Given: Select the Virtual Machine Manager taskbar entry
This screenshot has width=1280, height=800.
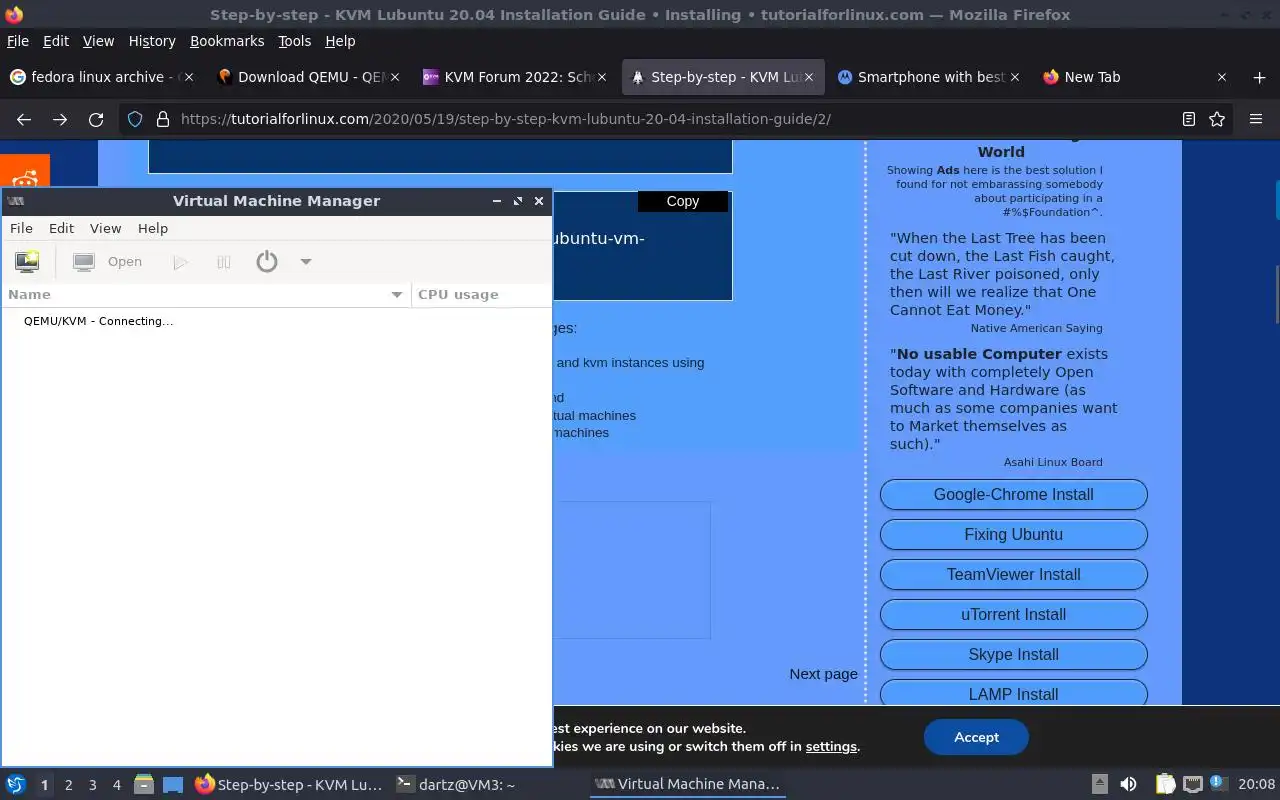Looking at the screenshot, I should click(687, 785).
